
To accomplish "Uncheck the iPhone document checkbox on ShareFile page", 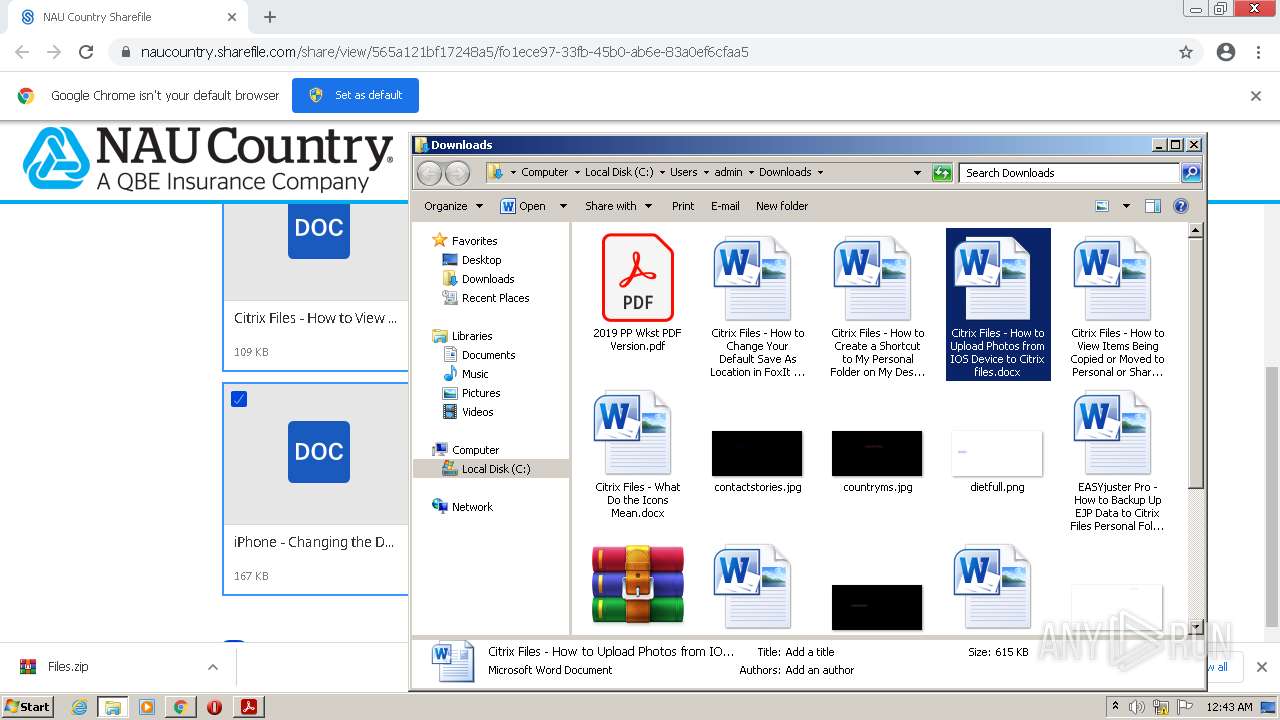I will (239, 399).
